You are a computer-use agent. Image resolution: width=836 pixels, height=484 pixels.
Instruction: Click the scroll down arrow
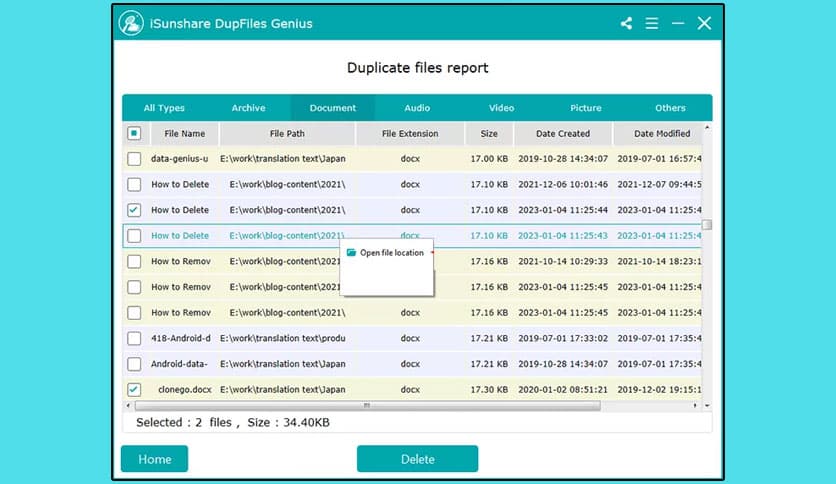pyautogui.click(x=707, y=406)
